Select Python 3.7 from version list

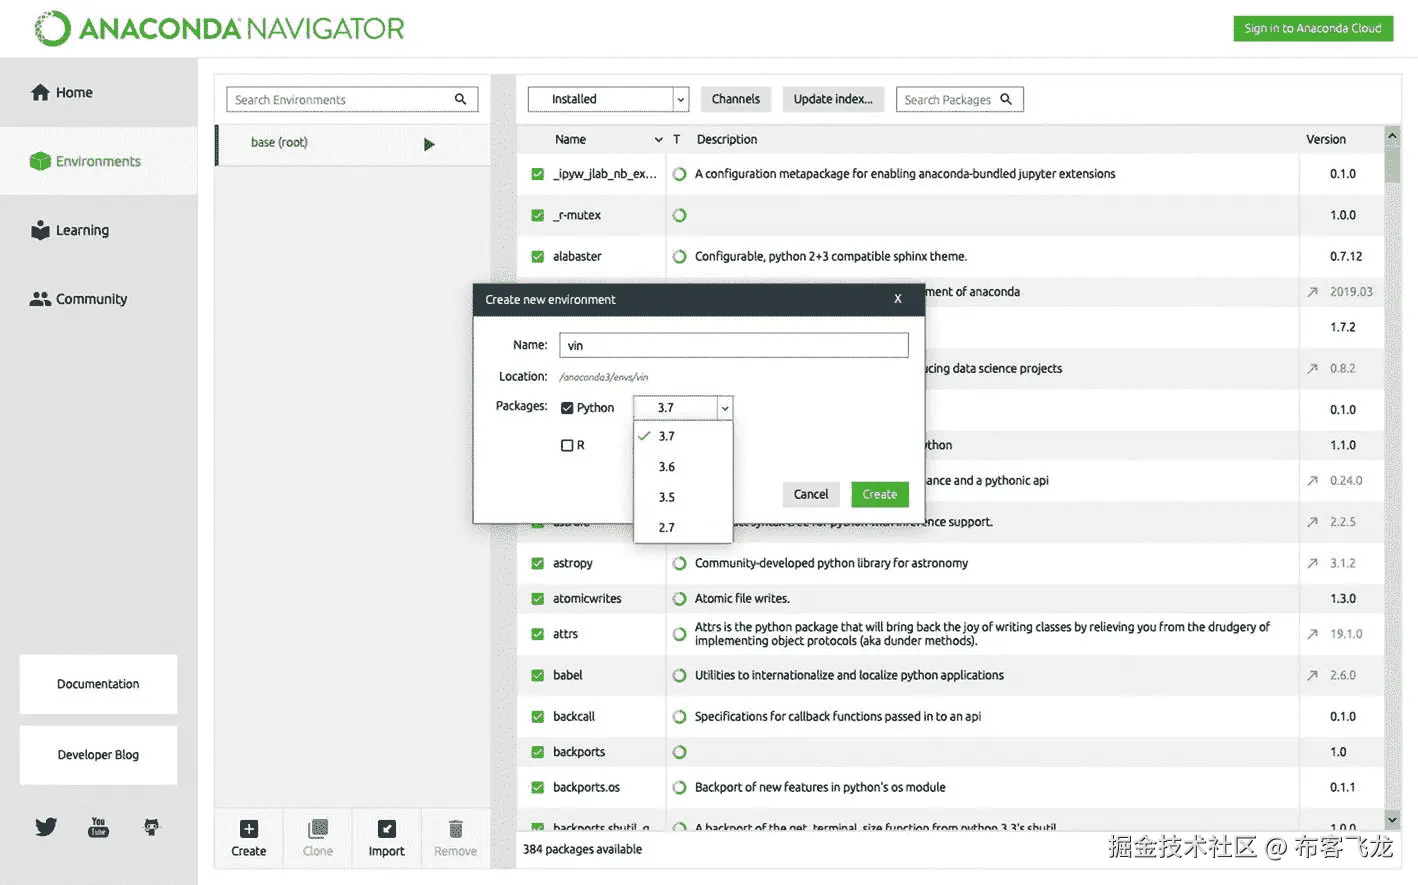click(683, 436)
